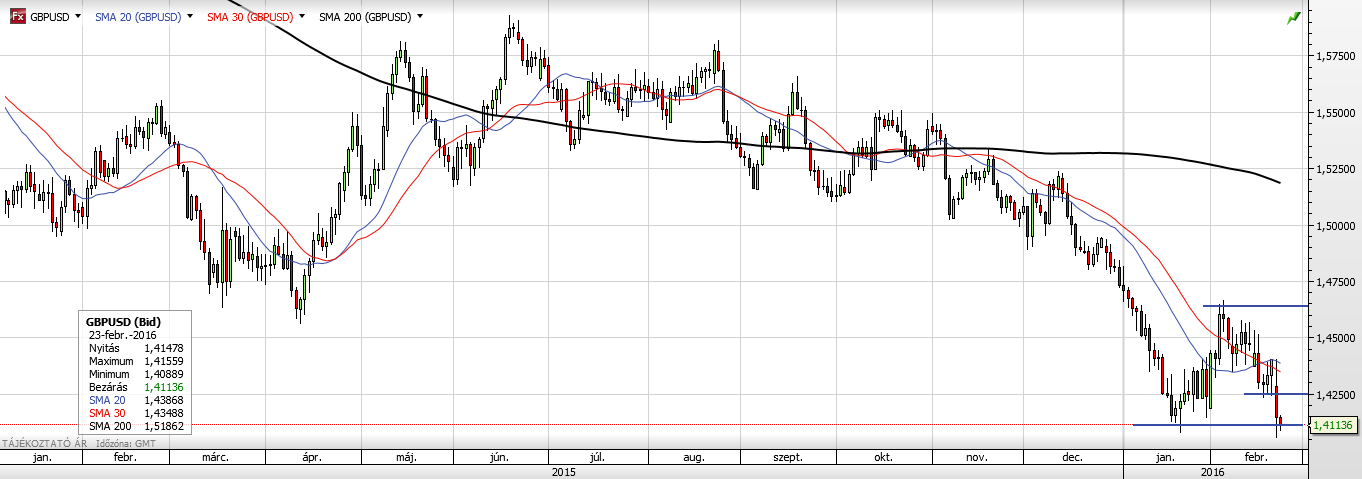Click the Maximum value 1,41559
Image resolution: width=1362 pixels, height=479 pixels.
[165, 360]
